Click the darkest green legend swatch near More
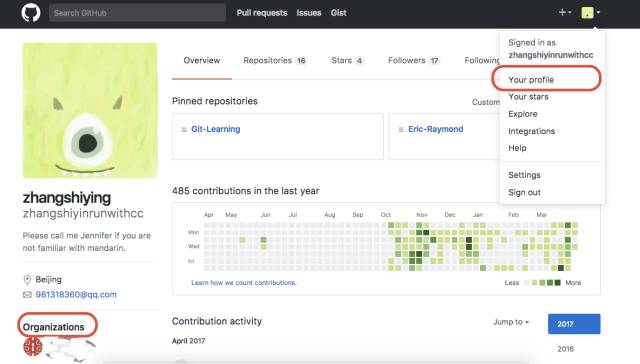Screen dimensions: 640x364 coord(558,282)
